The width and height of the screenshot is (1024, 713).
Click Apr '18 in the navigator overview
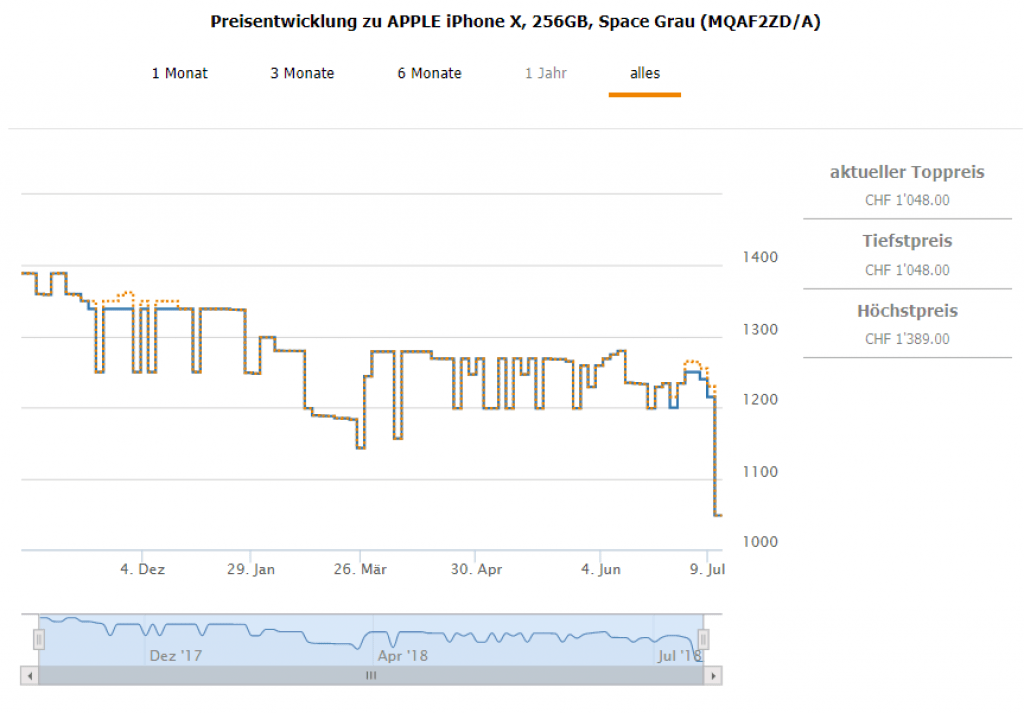coord(403,656)
